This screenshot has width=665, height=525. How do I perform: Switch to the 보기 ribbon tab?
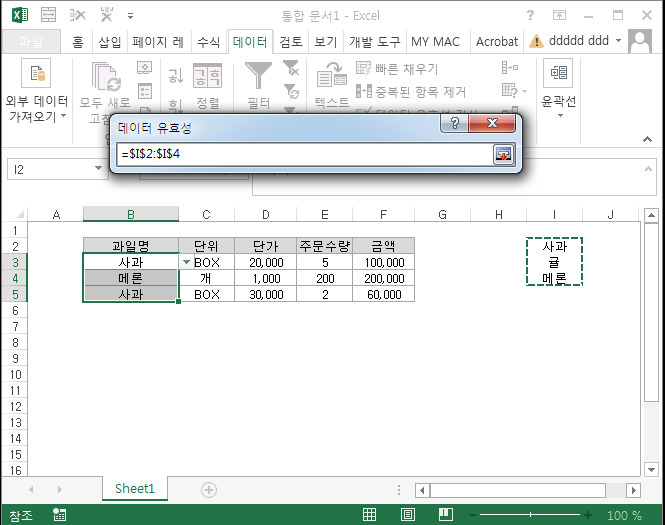point(326,42)
